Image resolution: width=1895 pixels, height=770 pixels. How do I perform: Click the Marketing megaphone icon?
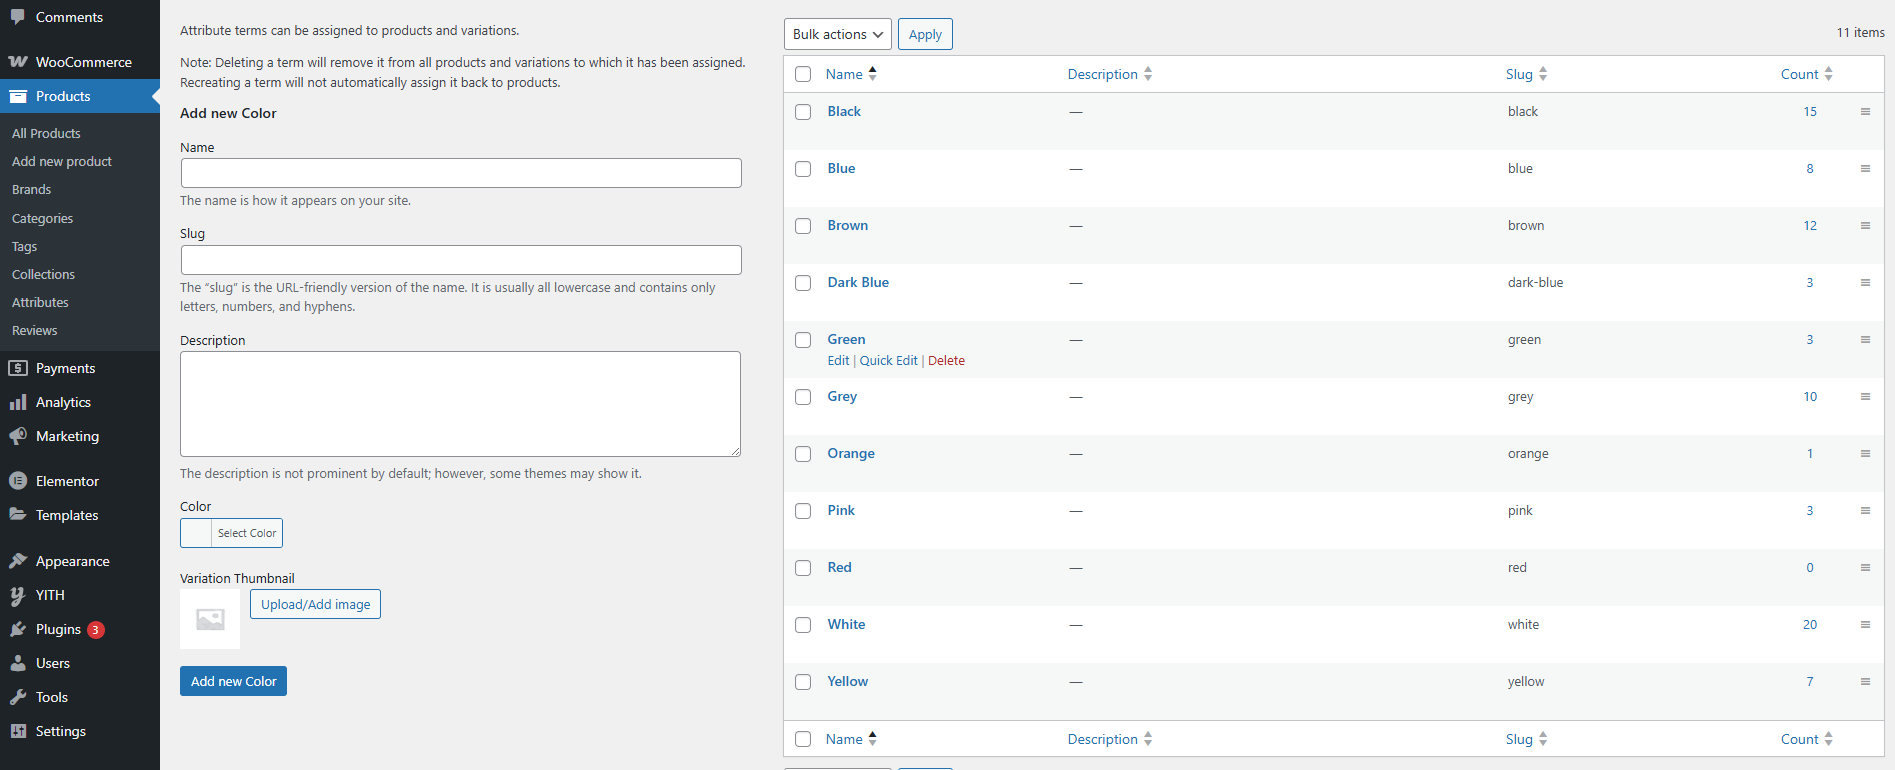pyautogui.click(x=18, y=436)
